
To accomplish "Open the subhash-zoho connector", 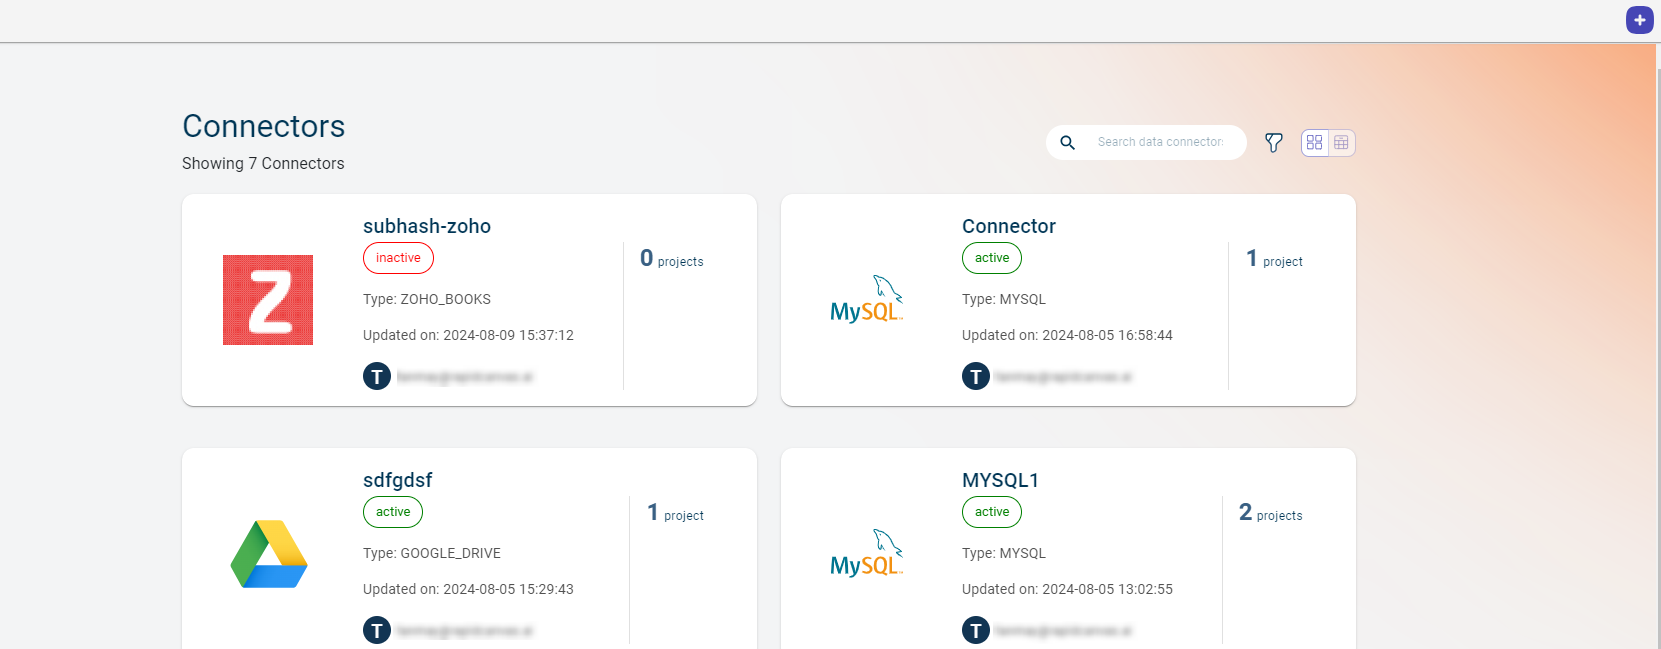I will (x=427, y=226).
